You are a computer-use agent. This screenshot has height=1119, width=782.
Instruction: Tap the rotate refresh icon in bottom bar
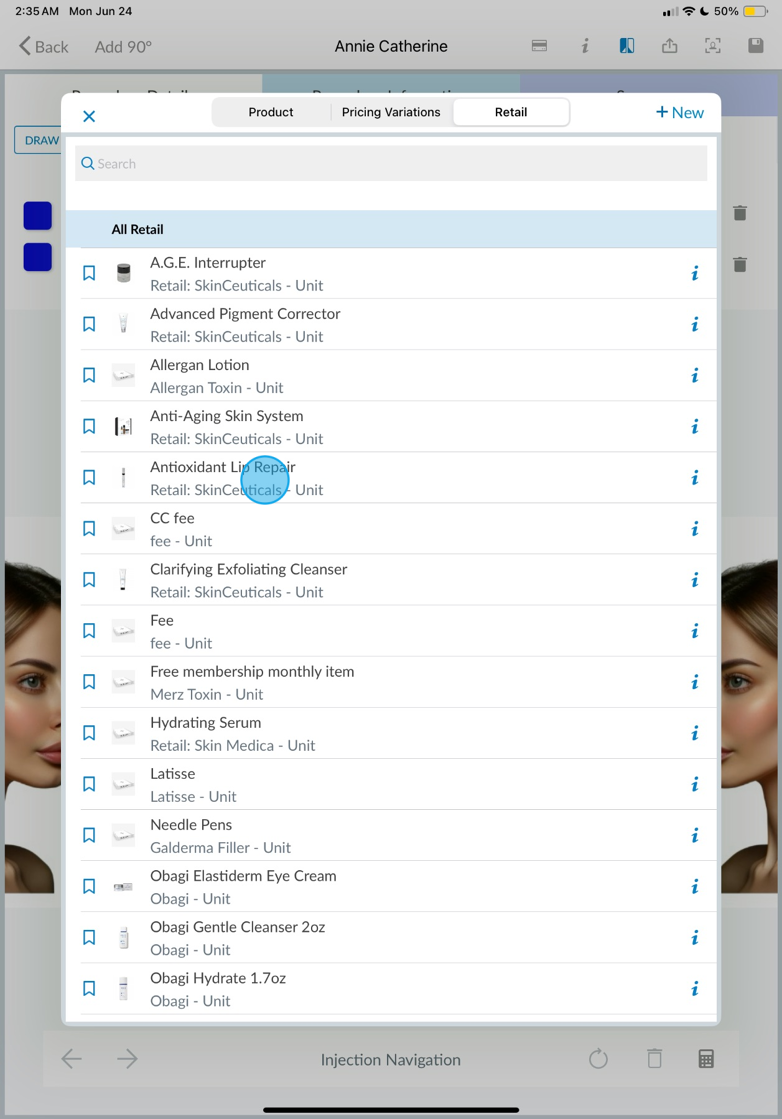tap(599, 1058)
